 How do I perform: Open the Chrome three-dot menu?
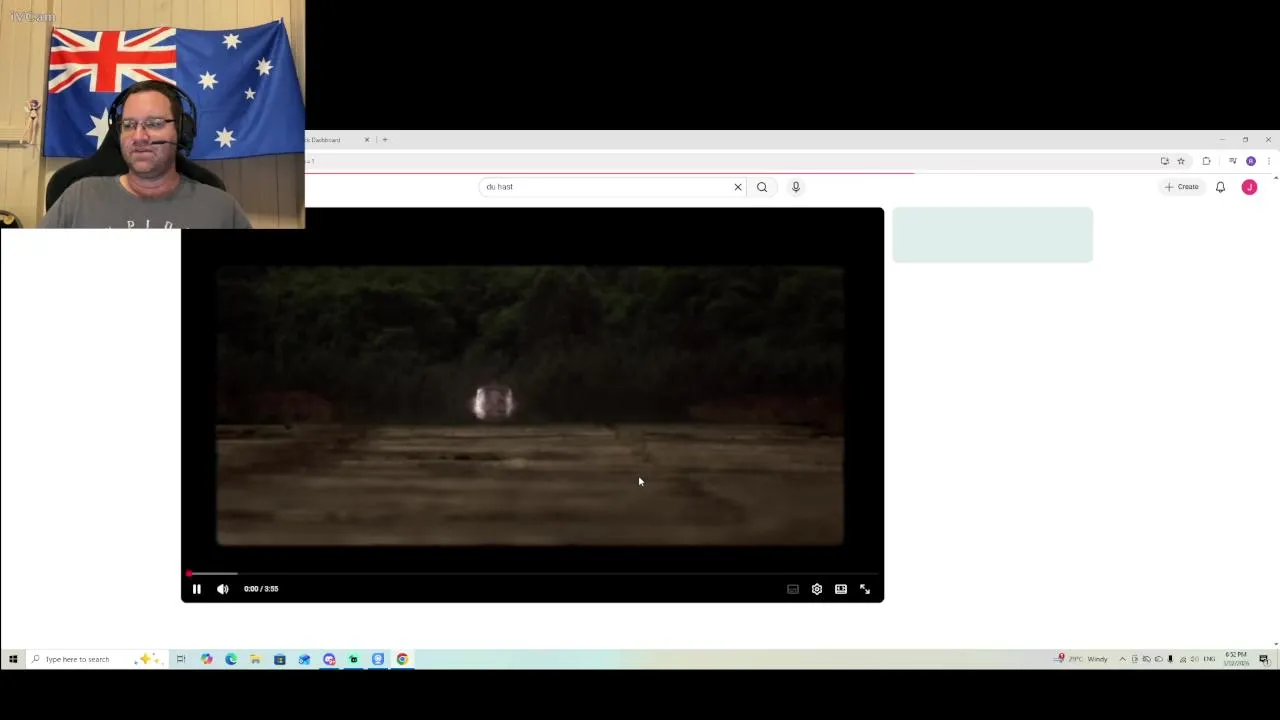coord(1268,161)
